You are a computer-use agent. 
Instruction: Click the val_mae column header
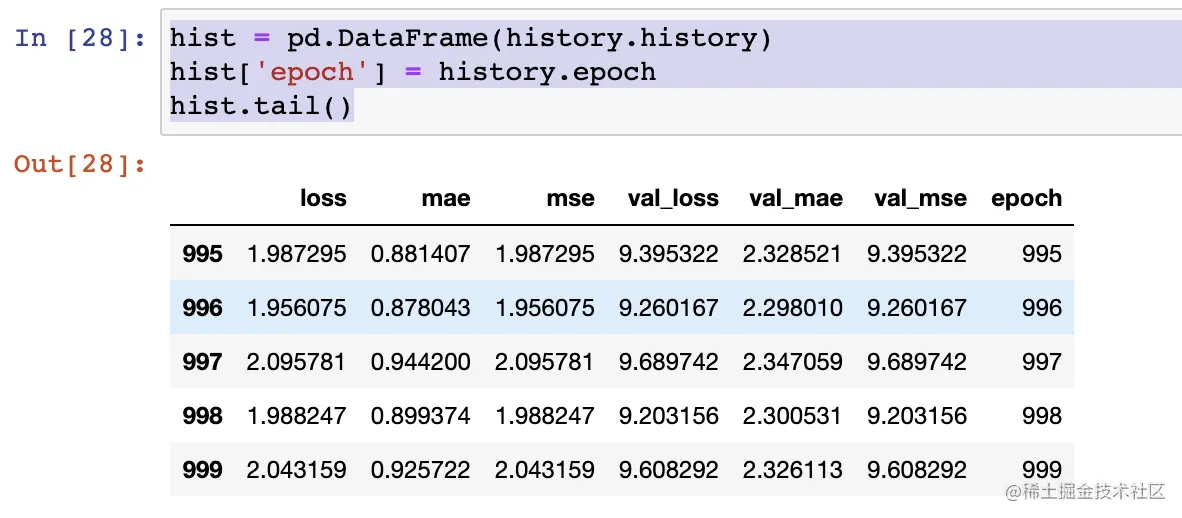click(796, 198)
